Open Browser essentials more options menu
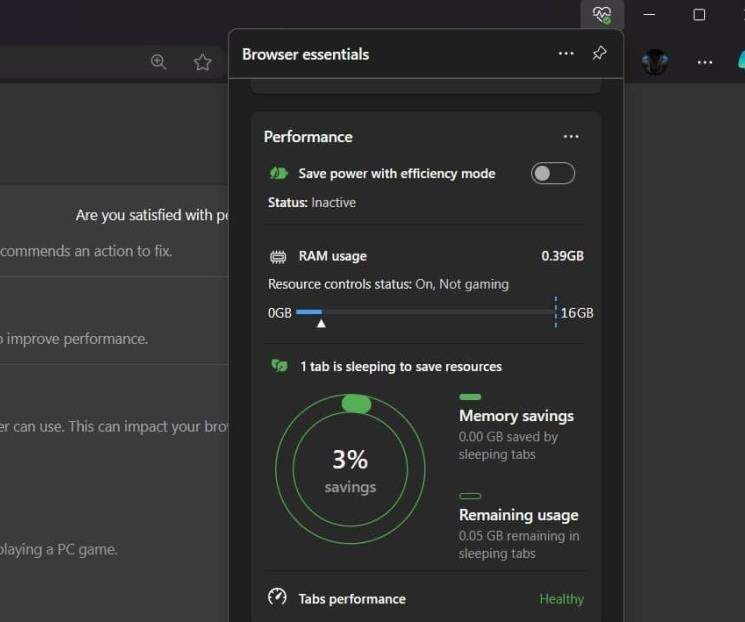 [x=566, y=53]
